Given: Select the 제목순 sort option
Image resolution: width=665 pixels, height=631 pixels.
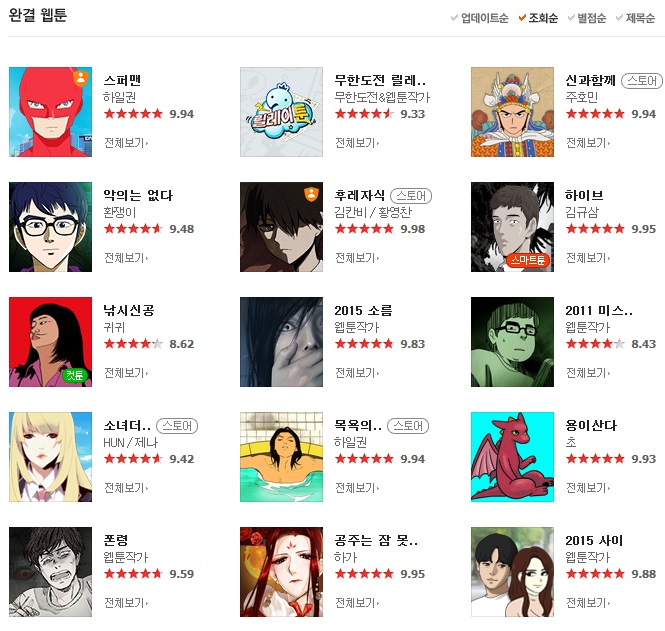Looking at the screenshot, I should pyautogui.click(x=635, y=18).
